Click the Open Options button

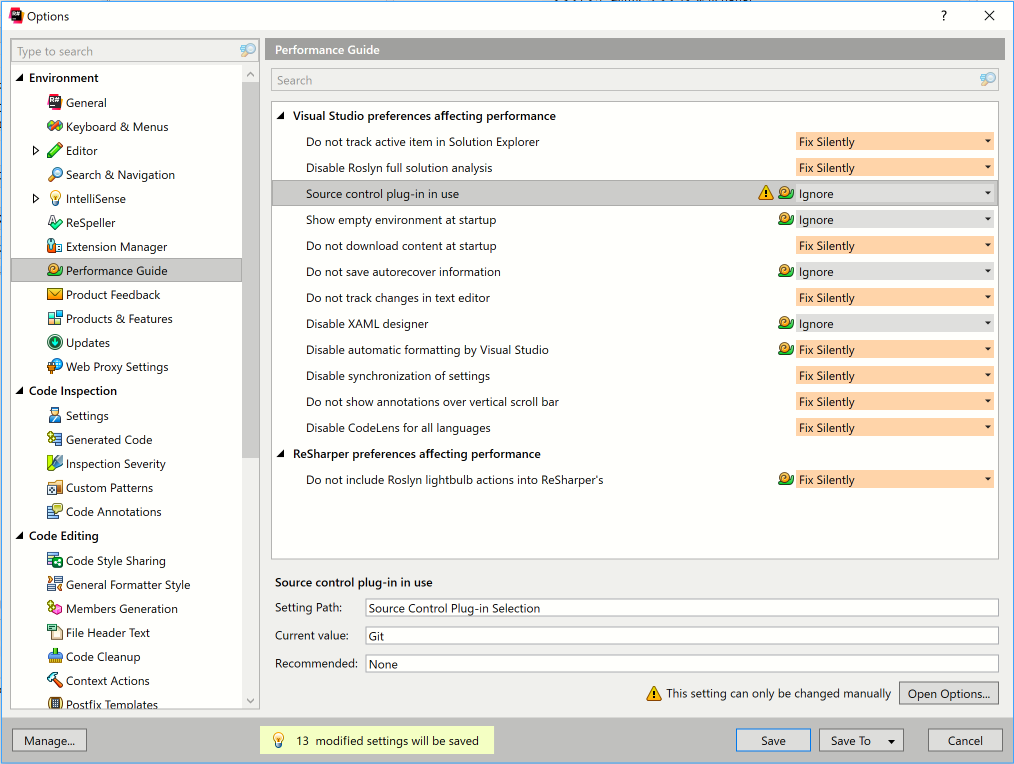(x=948, y=693)
